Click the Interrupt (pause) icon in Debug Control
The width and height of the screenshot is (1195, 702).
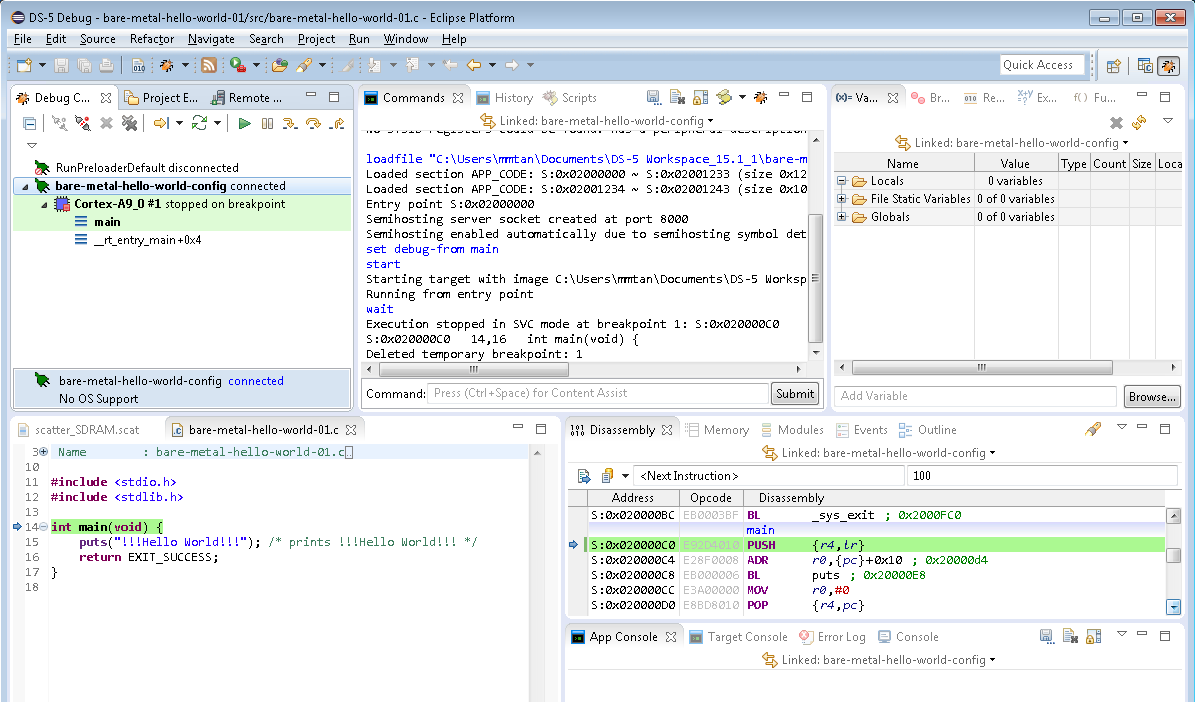[x=267, y=123]
